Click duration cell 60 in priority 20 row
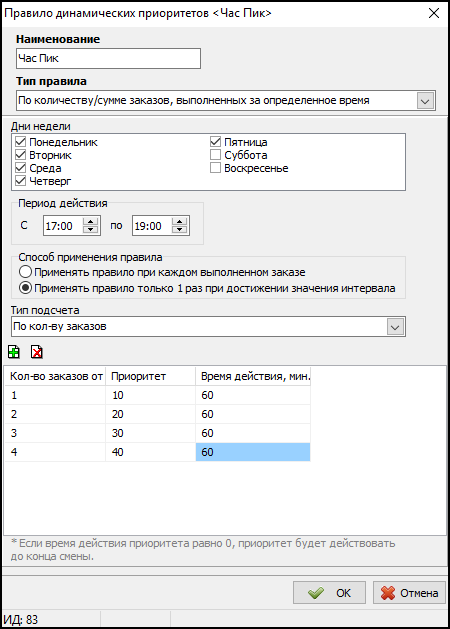The width and height of the screenshot is (450, 629). (253, 414)
